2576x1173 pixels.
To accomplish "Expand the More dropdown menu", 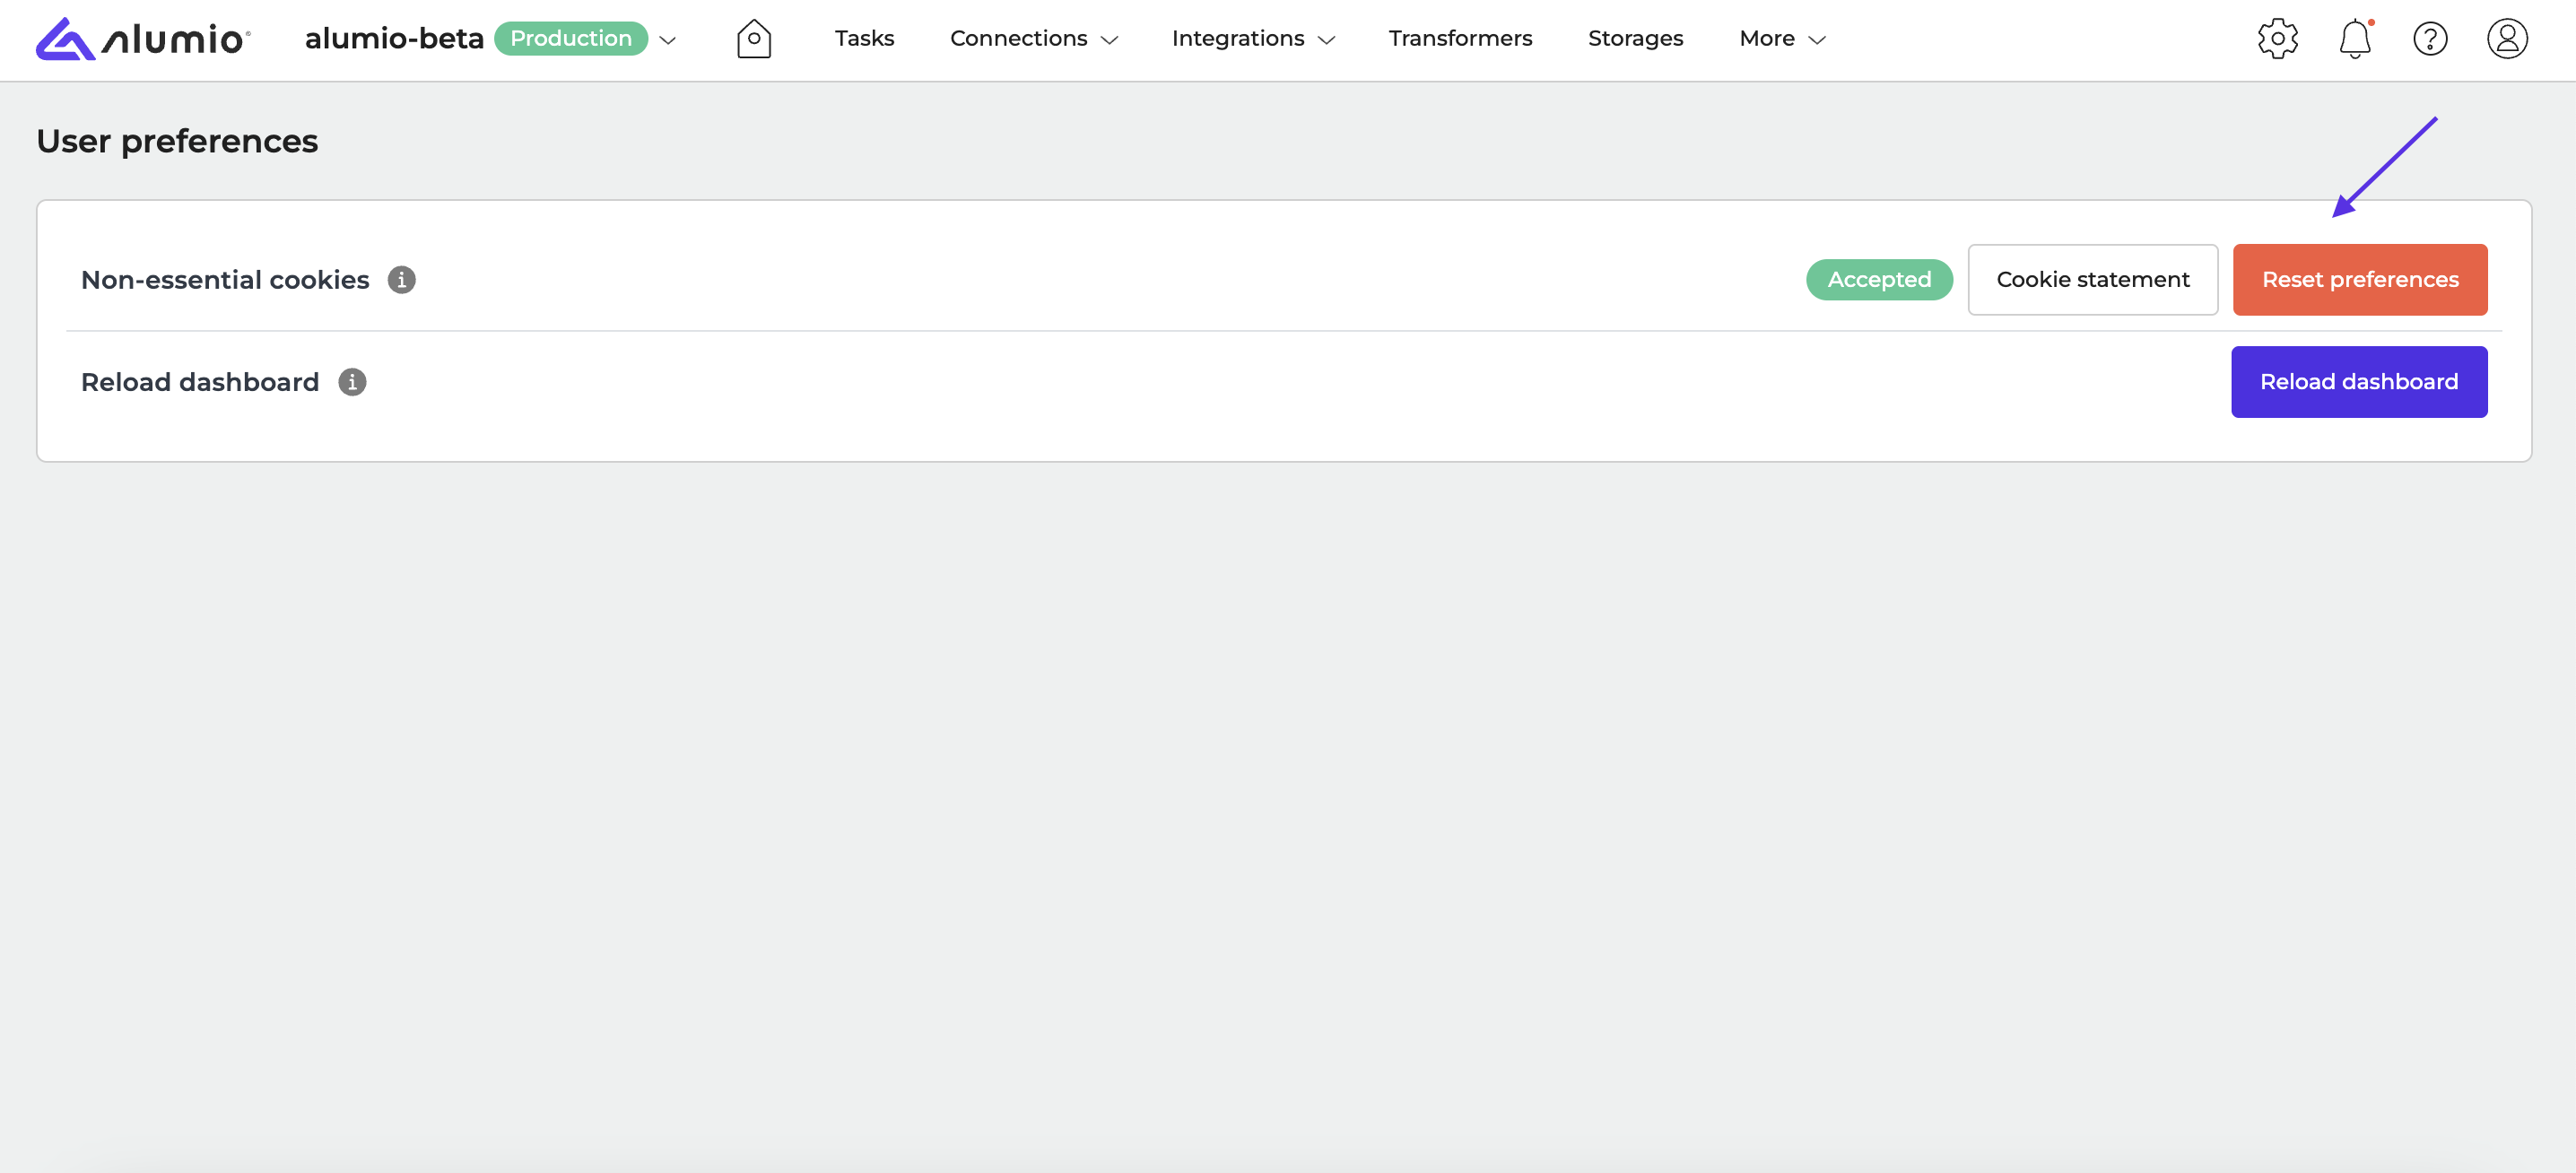I will click(x=1783, y=39).
